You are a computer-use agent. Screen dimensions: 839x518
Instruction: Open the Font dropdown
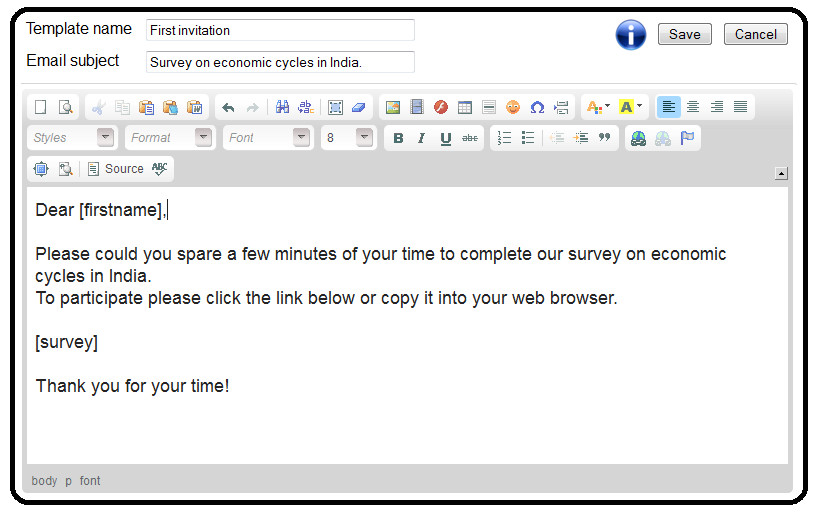coord(268,138)
